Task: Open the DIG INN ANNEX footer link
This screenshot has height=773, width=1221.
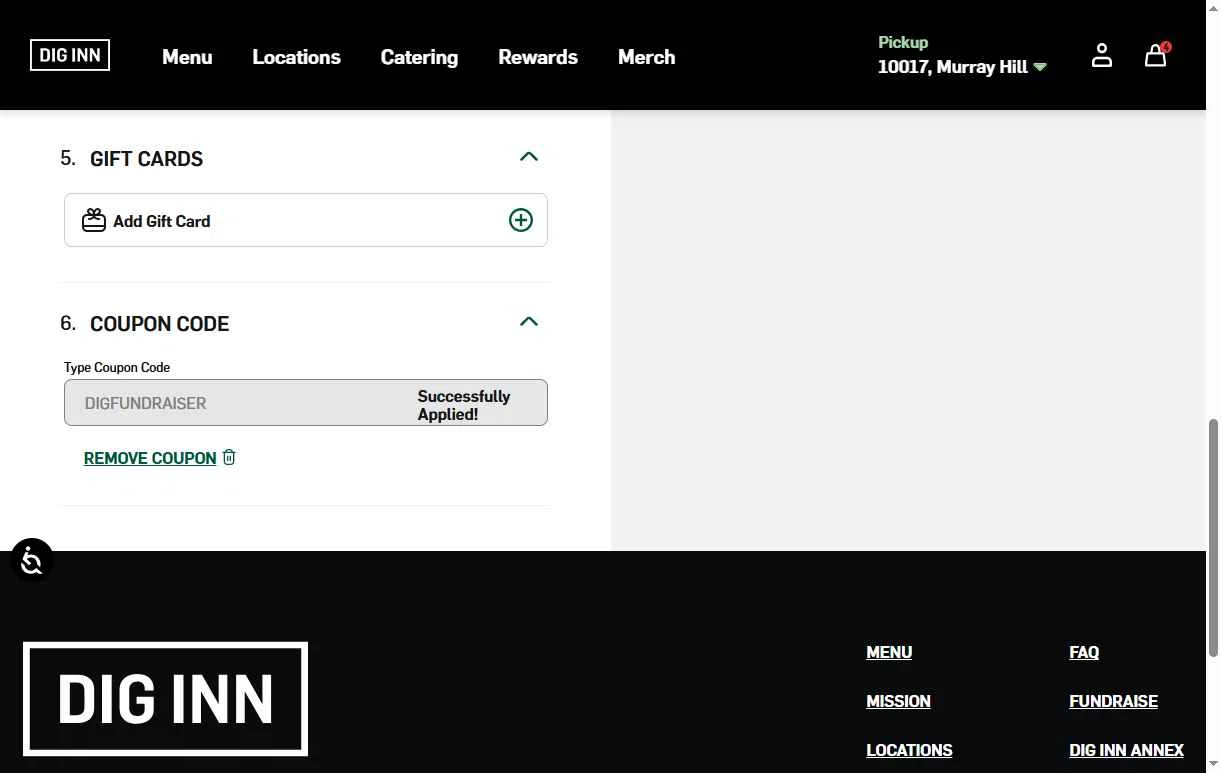Action: (1126, 750)
